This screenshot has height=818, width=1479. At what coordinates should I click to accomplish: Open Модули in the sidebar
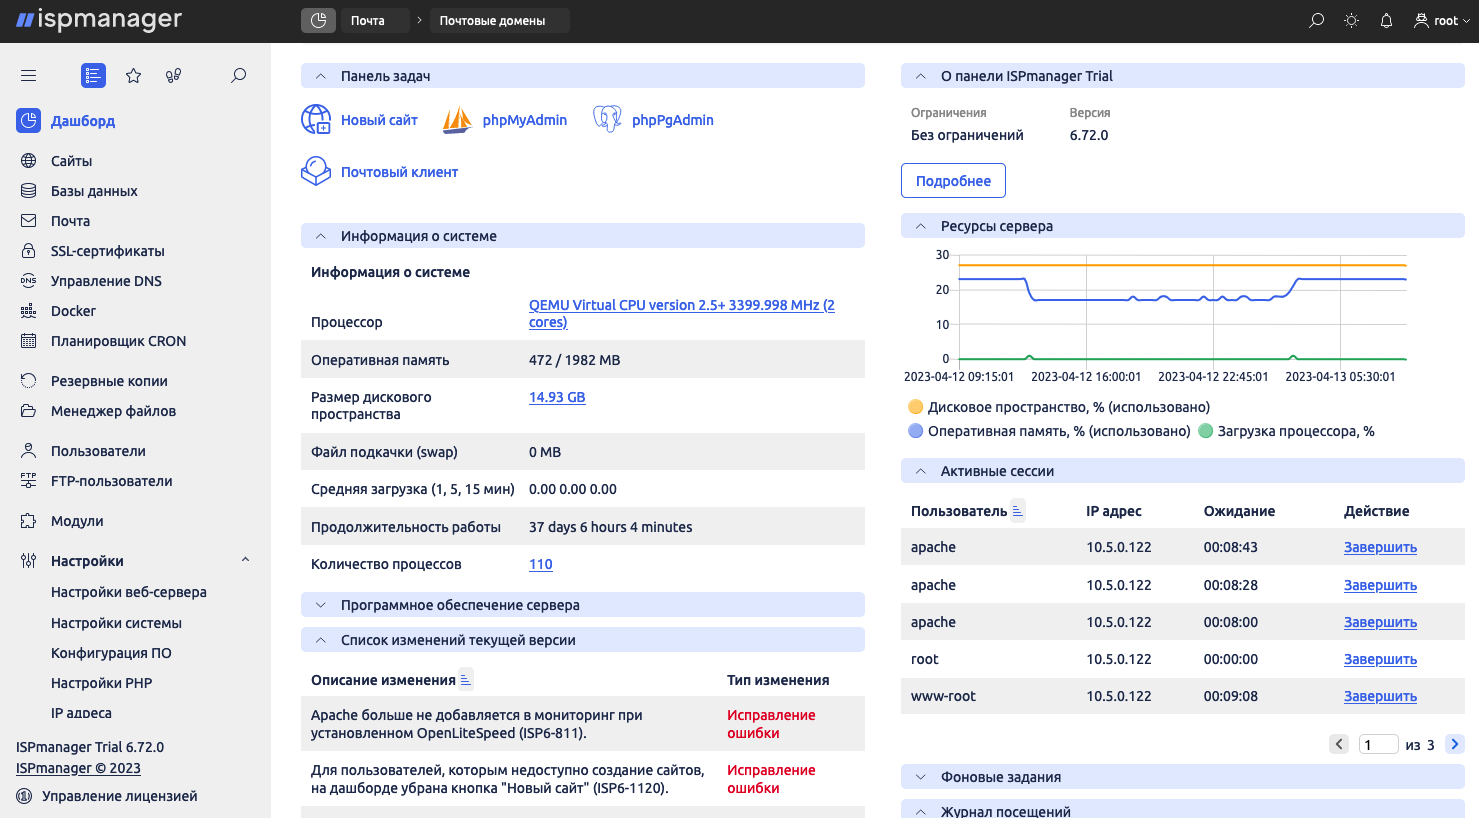pyautogui.click(x=77, y=521)
